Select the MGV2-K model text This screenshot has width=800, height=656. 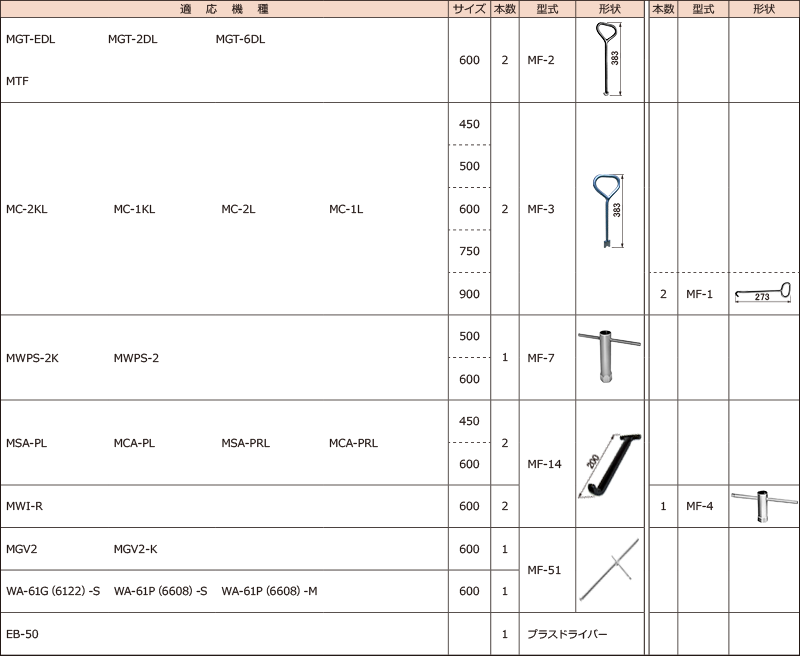click(136, 549)
